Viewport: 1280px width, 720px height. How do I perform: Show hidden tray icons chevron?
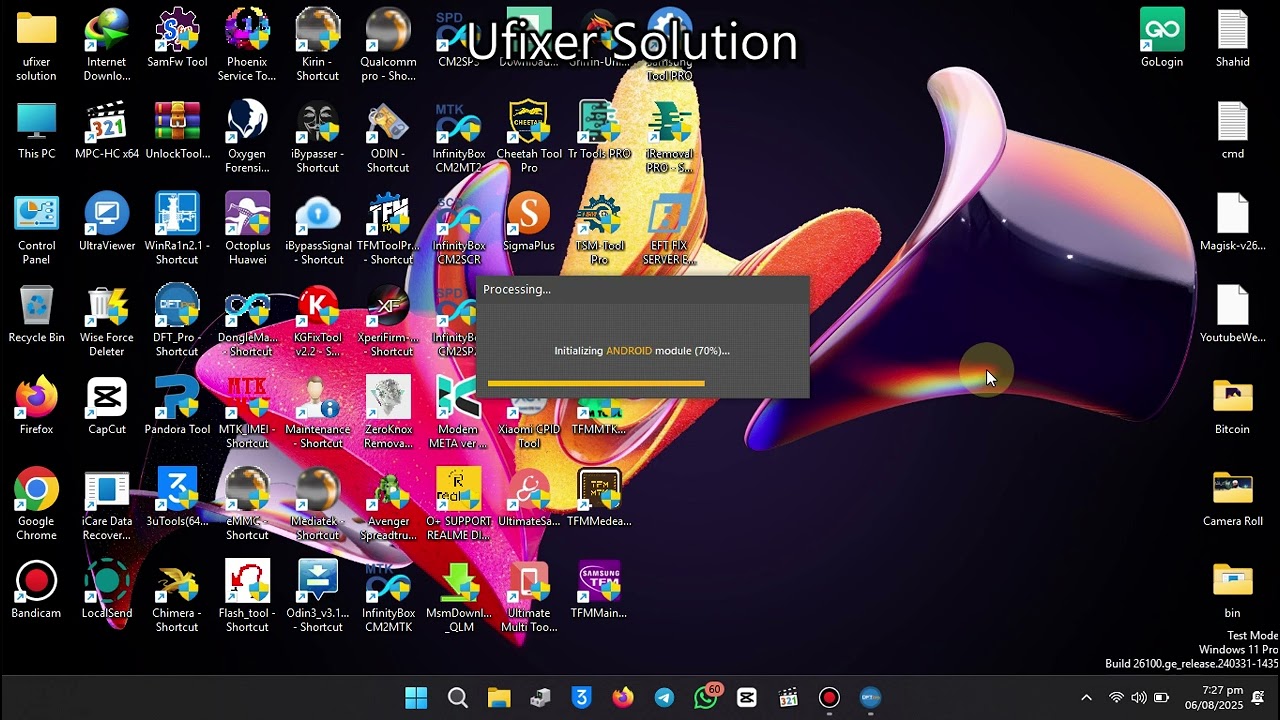click(1086, 698)
